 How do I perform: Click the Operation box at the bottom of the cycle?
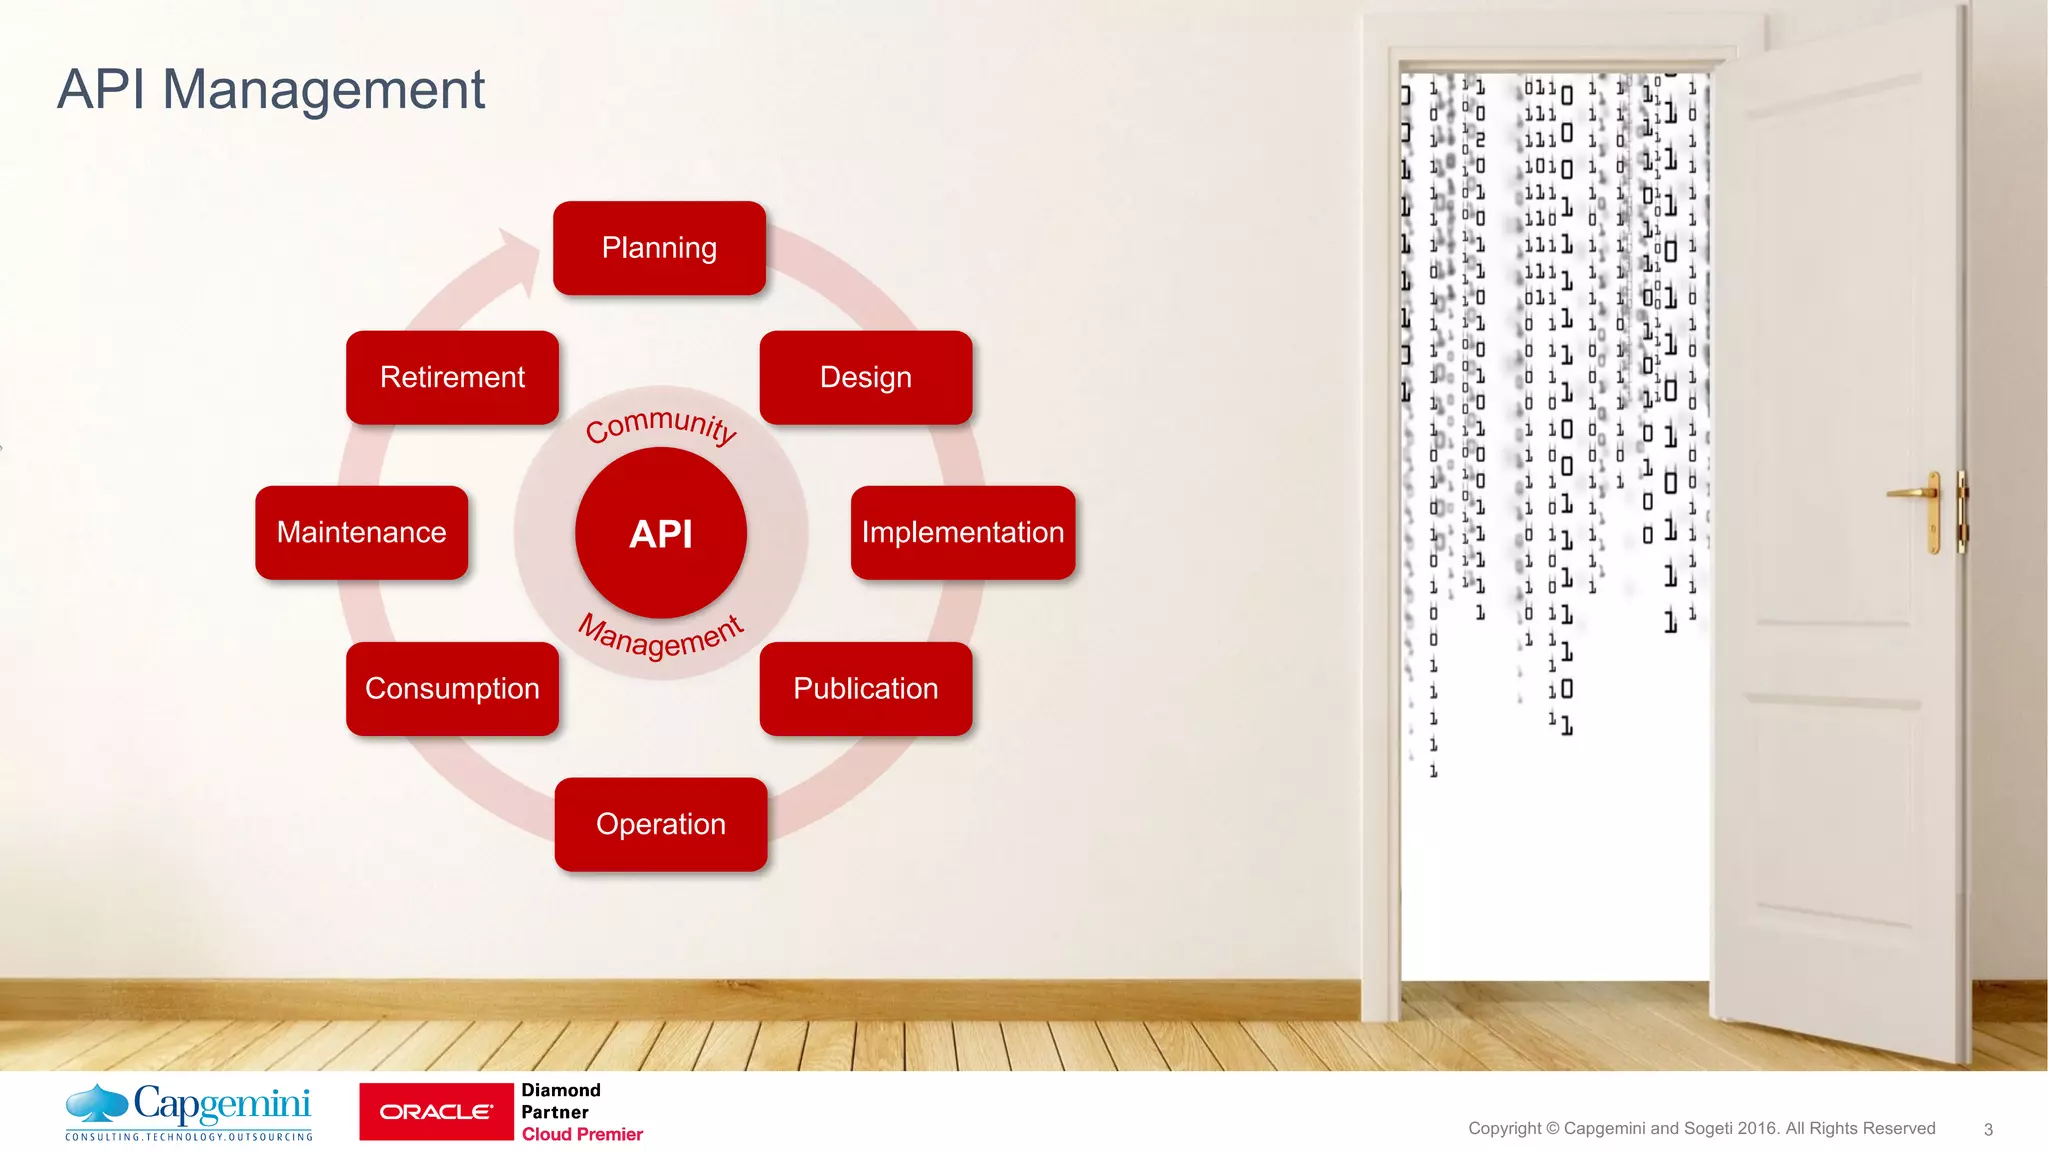[x=660, y=824]
